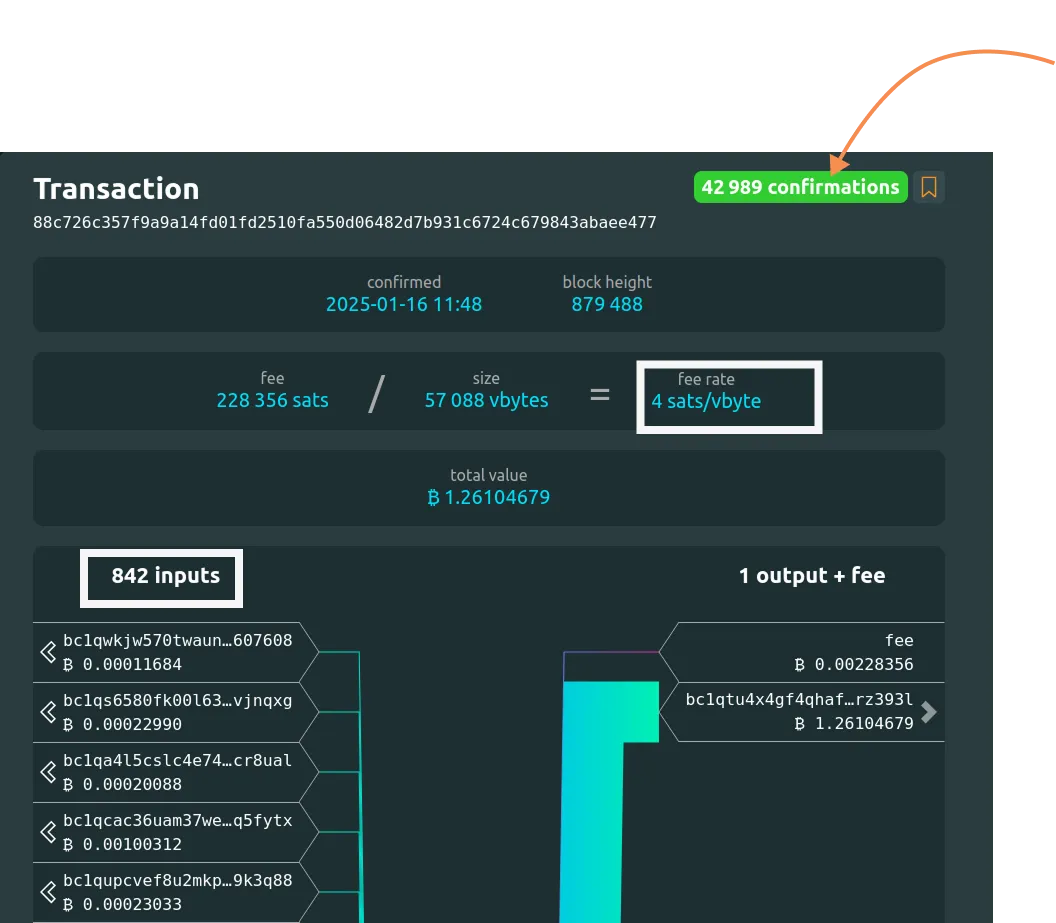Open input address bc1qs6580fk00l63…vjnqxg
This screenshot has height=923, width=1056.
[x=178, y=700]
